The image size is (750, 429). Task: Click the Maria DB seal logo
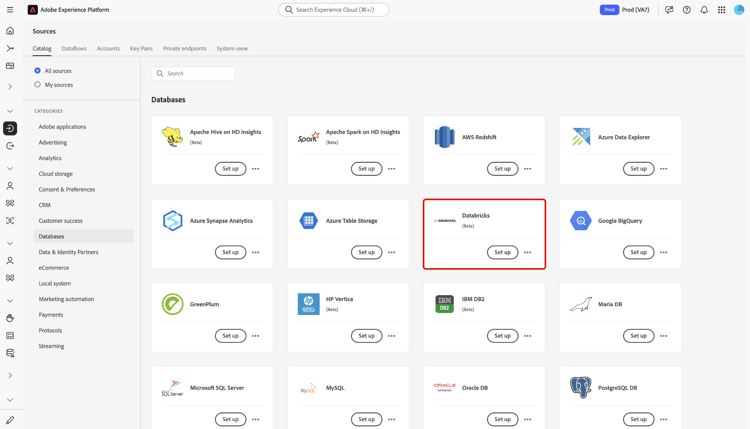[x=581, y=304]
